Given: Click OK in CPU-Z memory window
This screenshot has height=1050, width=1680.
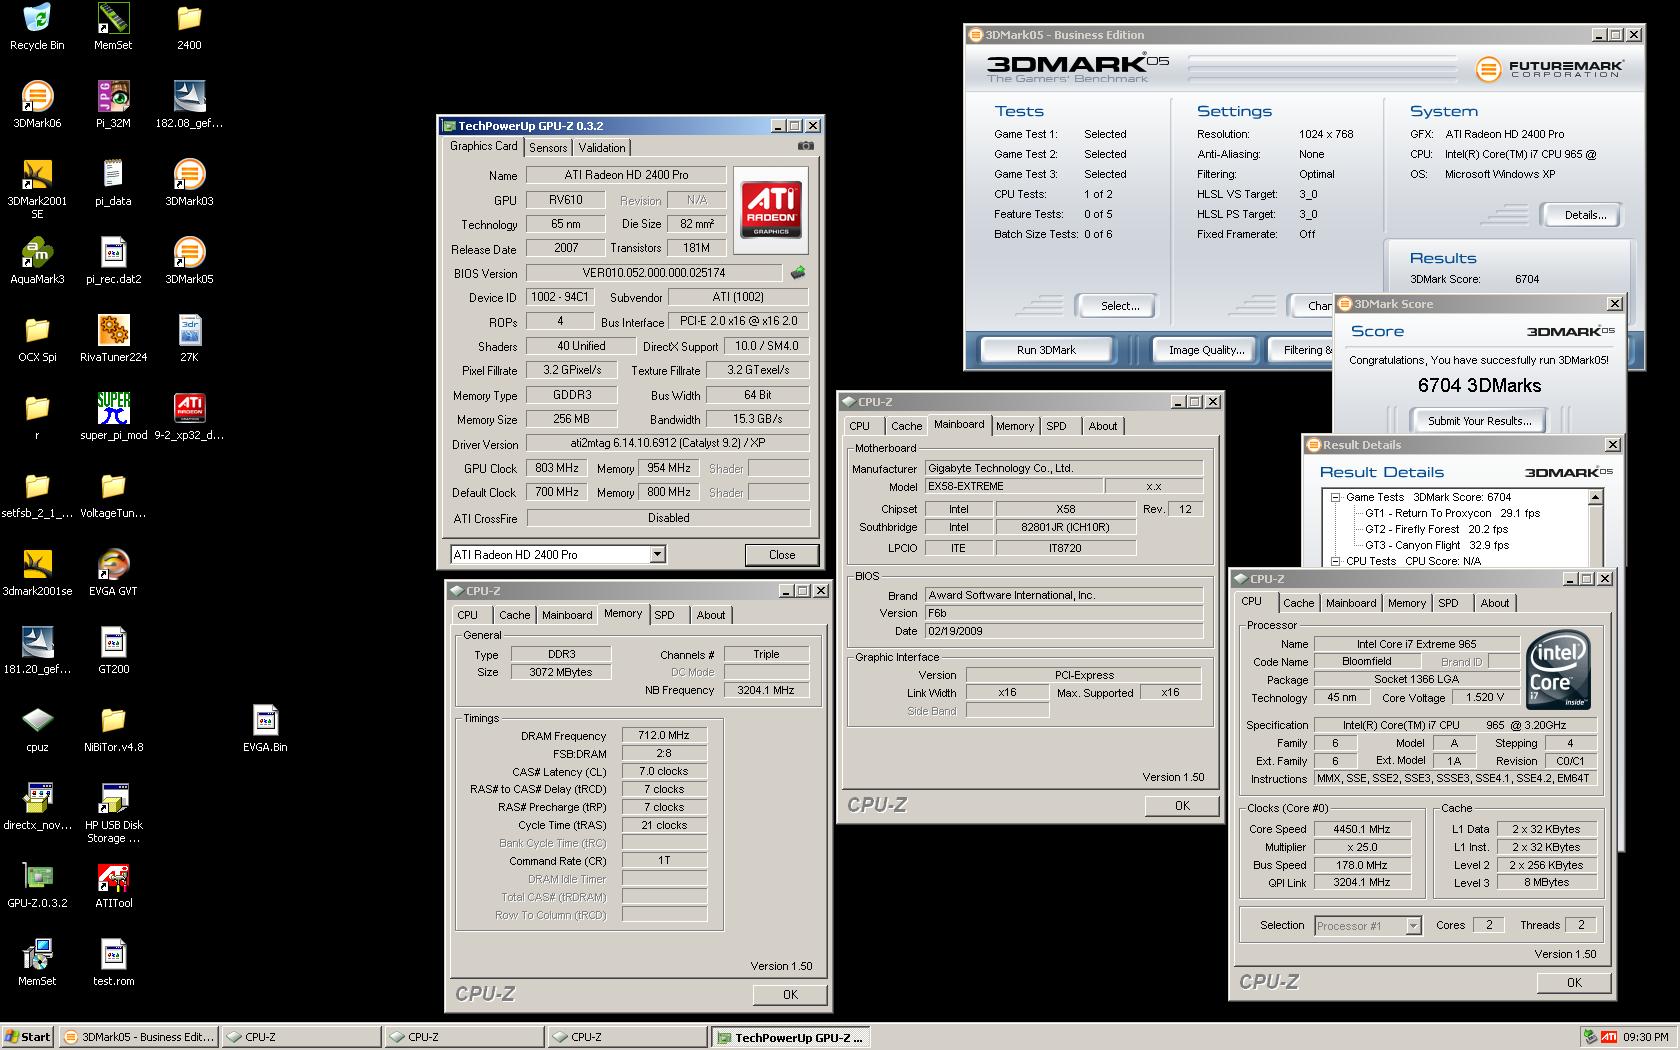Looking at the screenshot, I should click(x=790, y=995).
